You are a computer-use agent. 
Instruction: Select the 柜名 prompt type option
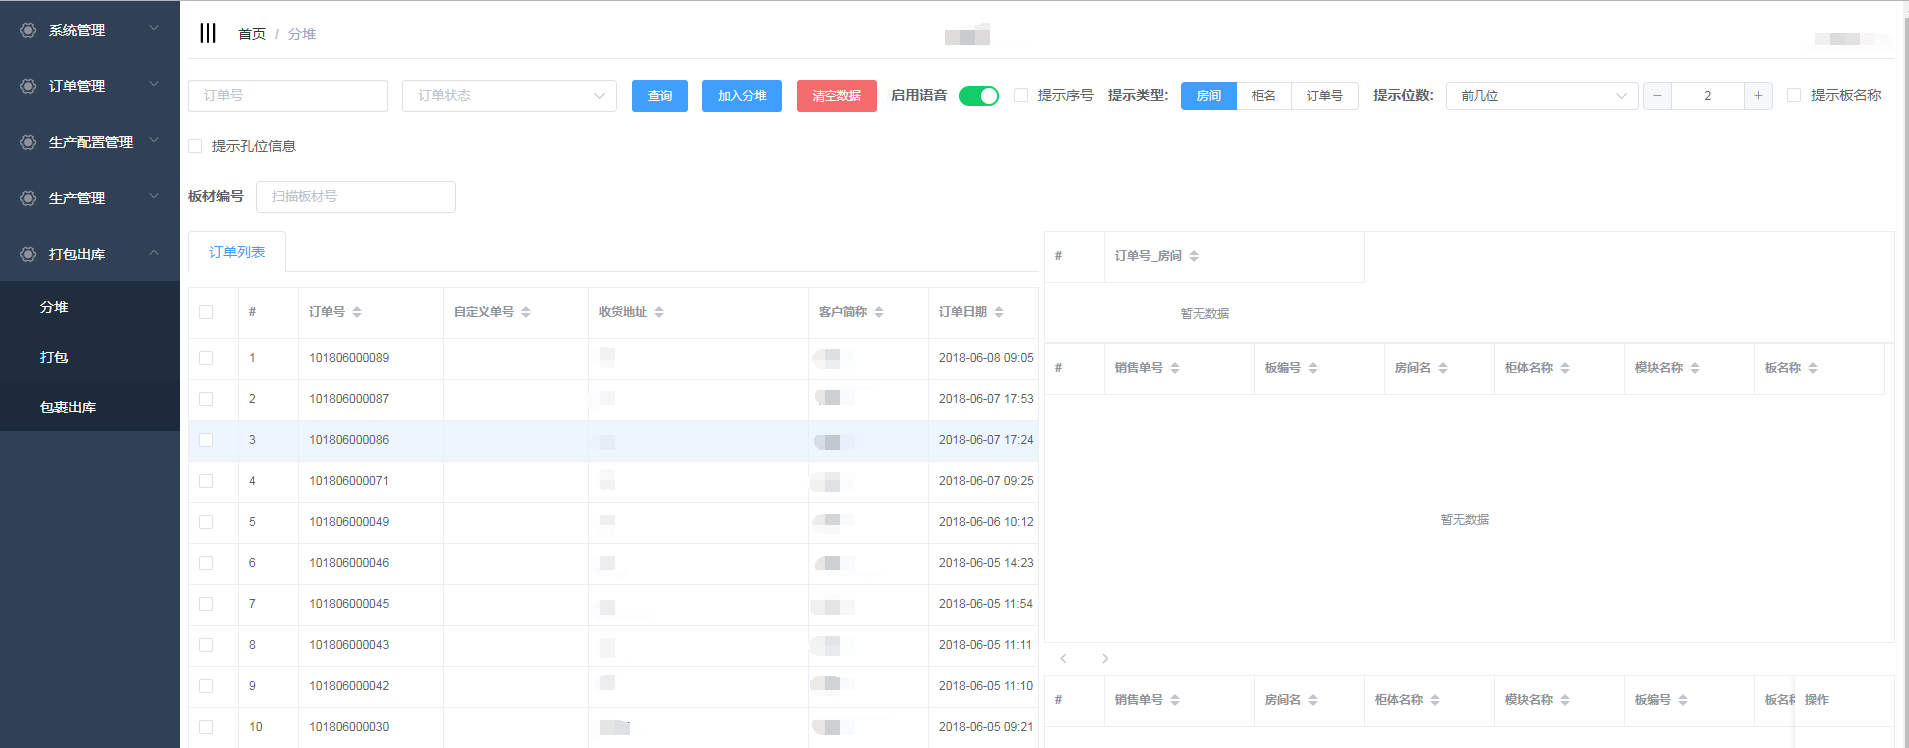pyautogui.click(x=1263, y=96)
